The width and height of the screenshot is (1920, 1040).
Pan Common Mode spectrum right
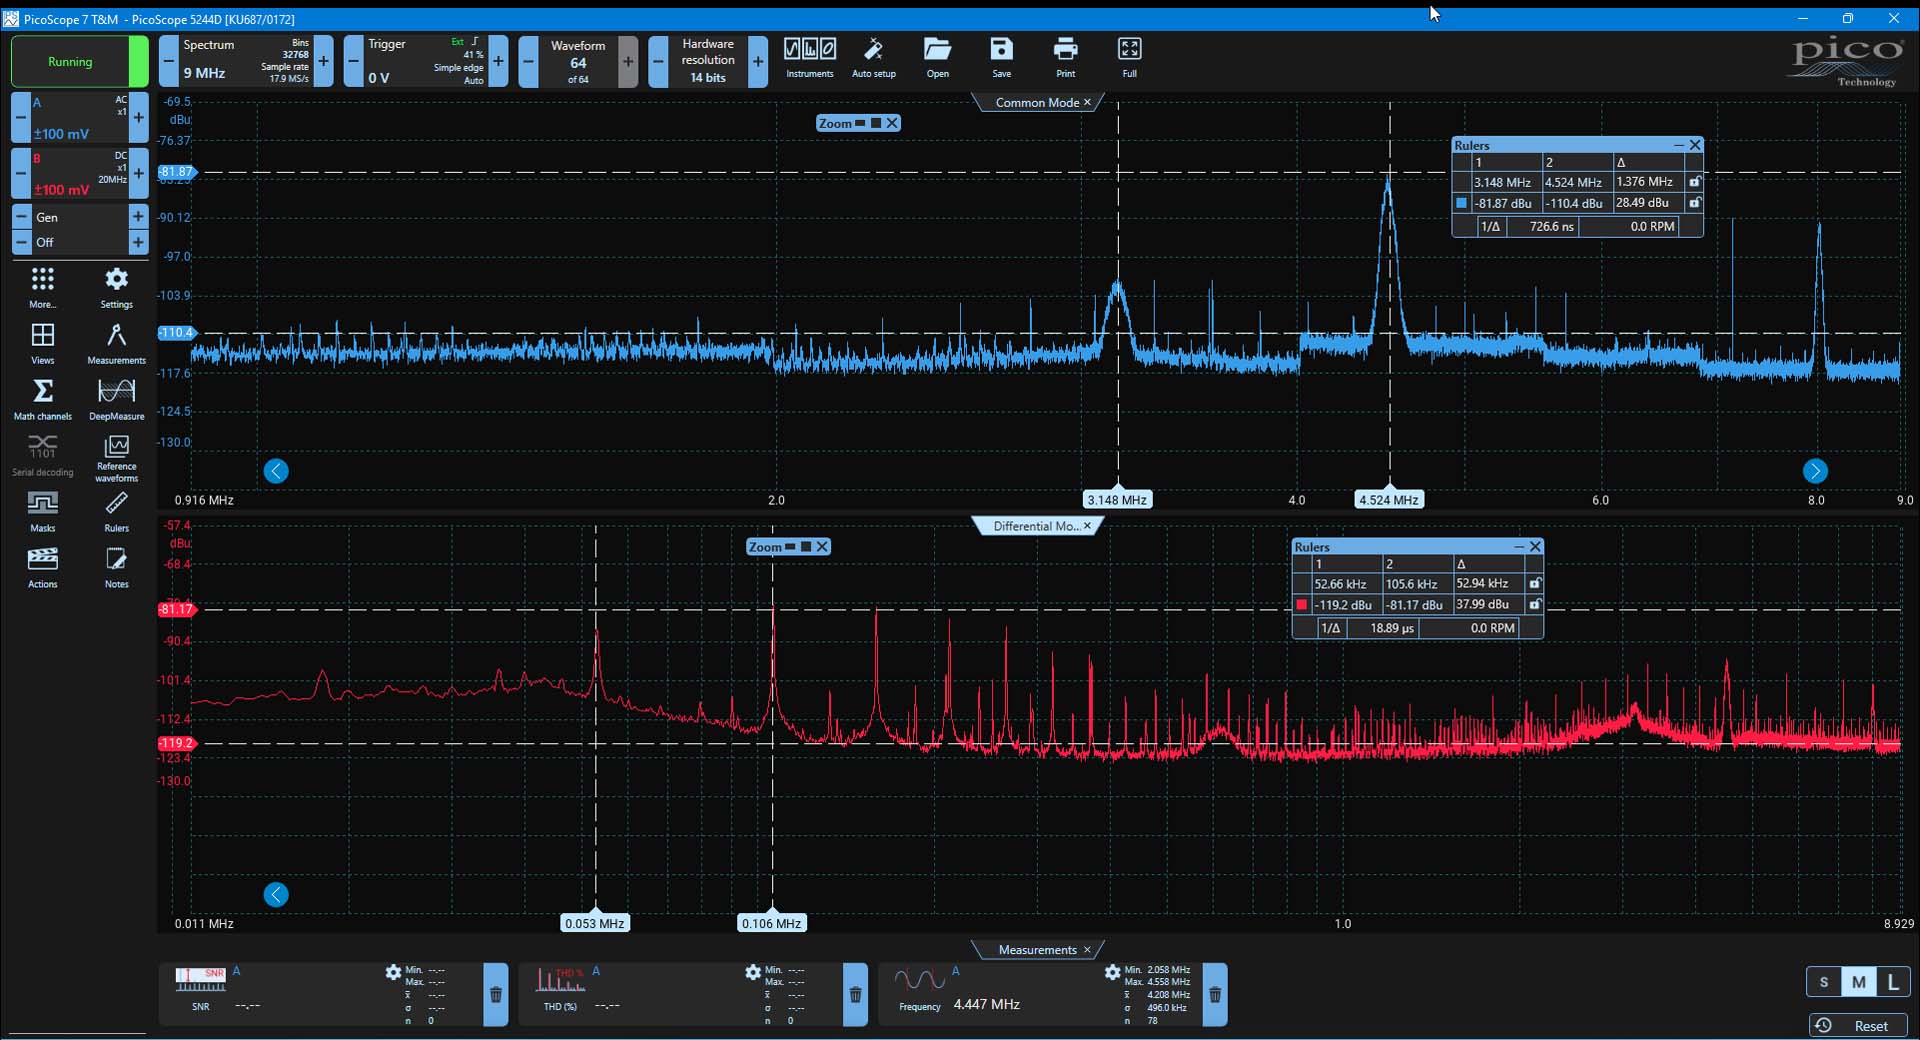coord(1815,471)
